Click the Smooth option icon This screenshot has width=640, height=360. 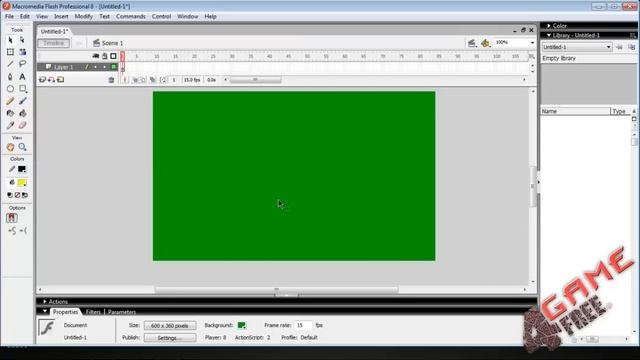(x=12, y=231)
